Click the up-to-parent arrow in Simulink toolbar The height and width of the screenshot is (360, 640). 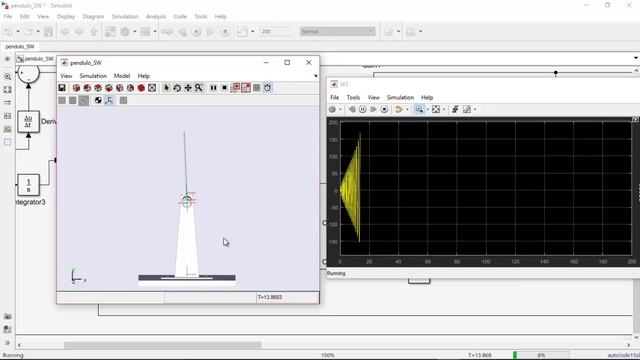(x=94, y=31)
